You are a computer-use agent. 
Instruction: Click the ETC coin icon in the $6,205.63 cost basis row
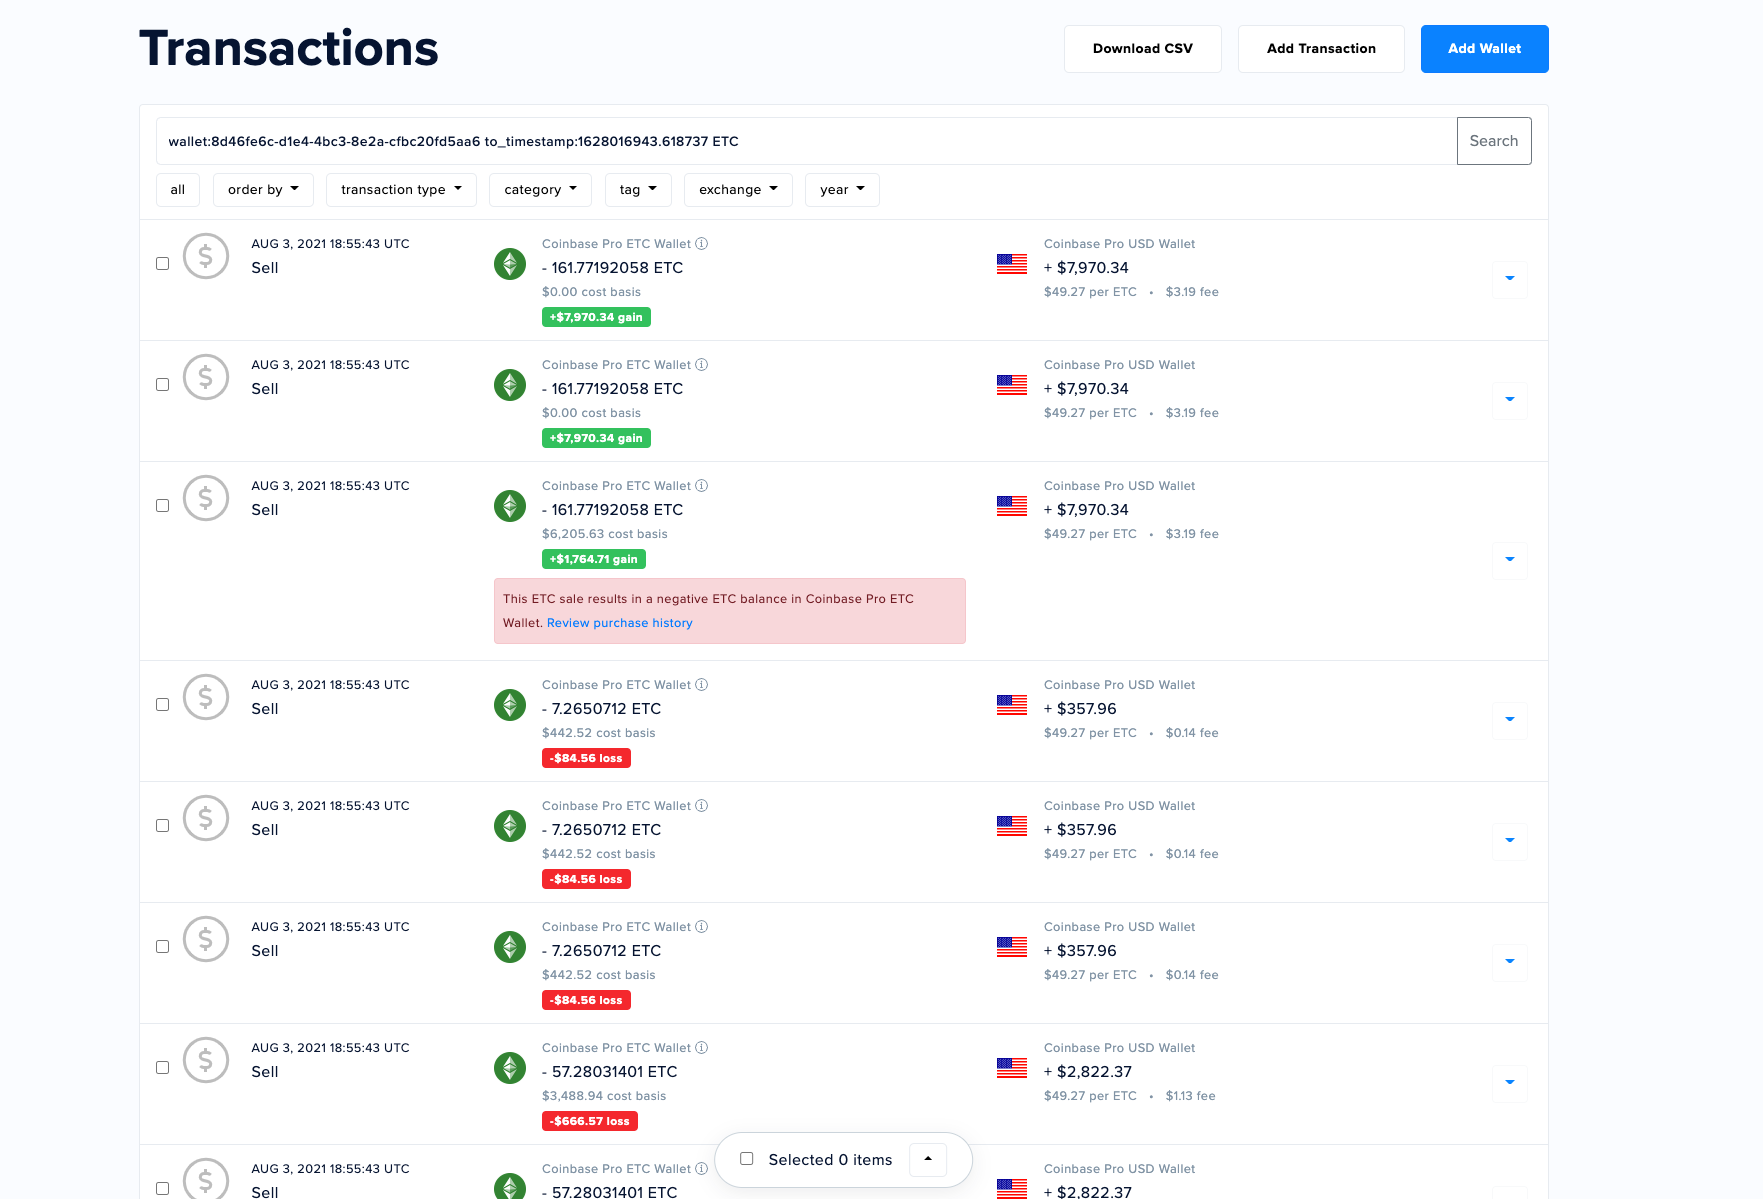tap(510, 506)
